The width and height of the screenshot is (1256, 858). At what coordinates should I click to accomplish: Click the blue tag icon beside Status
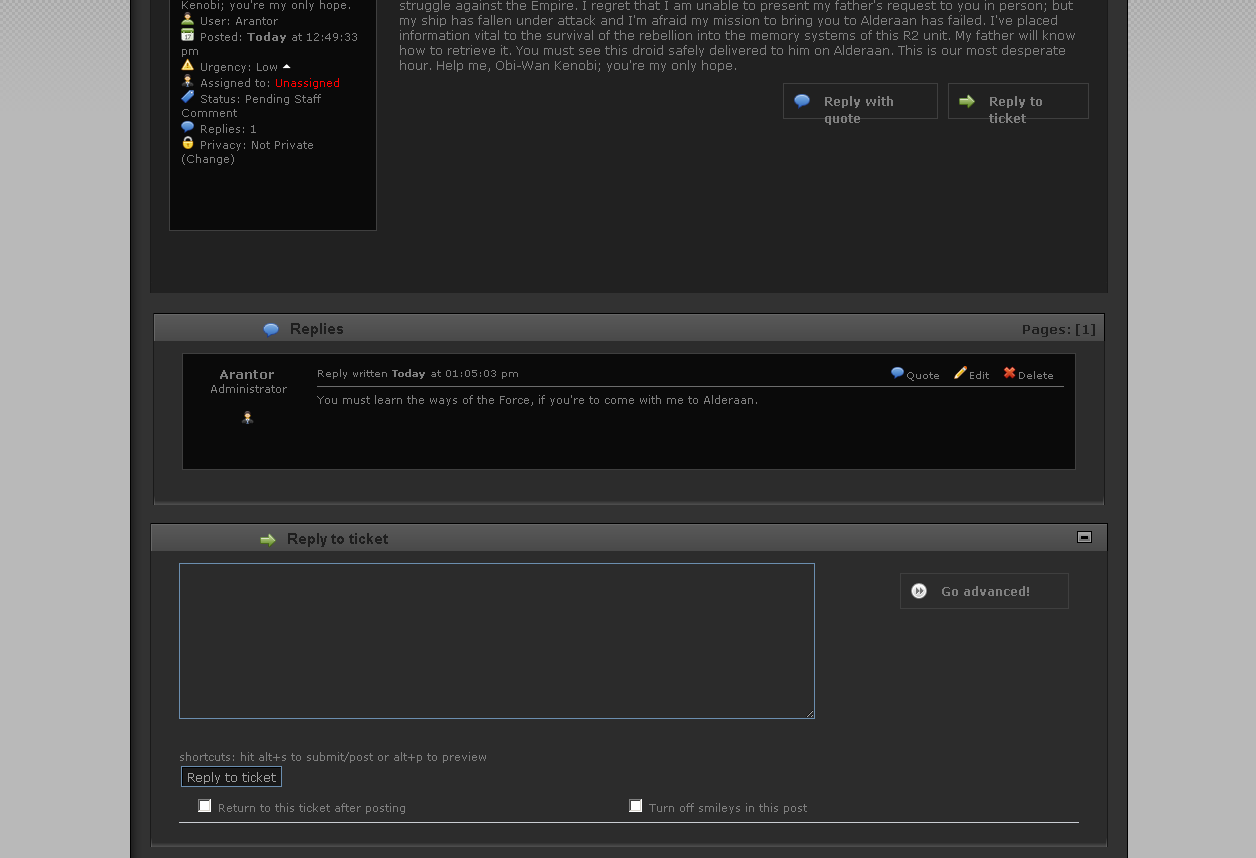tap(187, 97)
